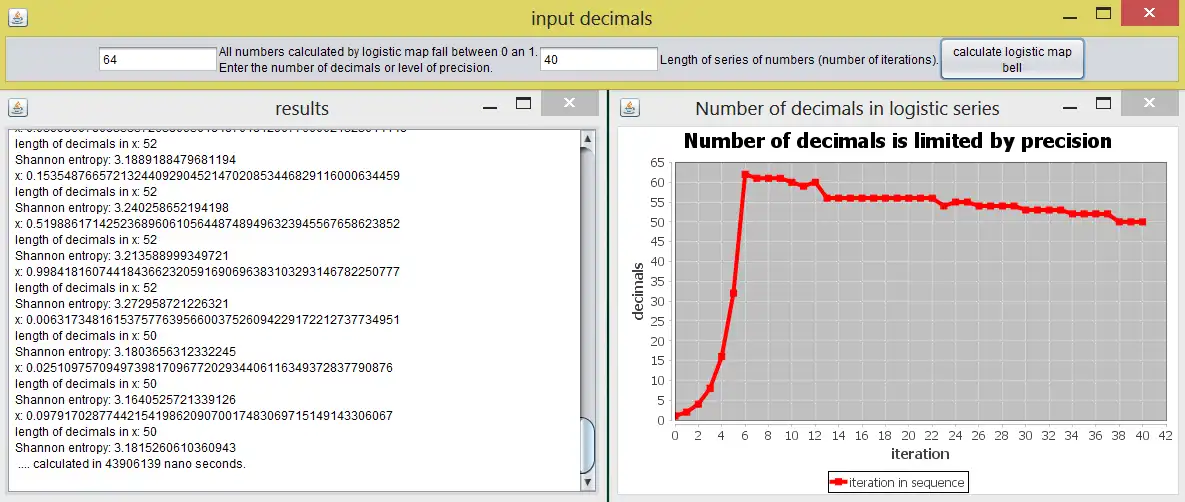Click the red legend marker for iteration in sequence

point(839,482)
